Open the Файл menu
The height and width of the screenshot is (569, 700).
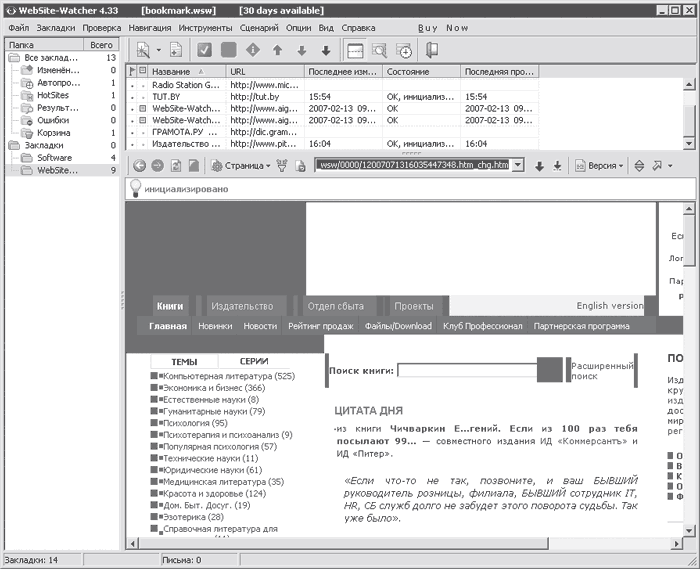[19, 28]
